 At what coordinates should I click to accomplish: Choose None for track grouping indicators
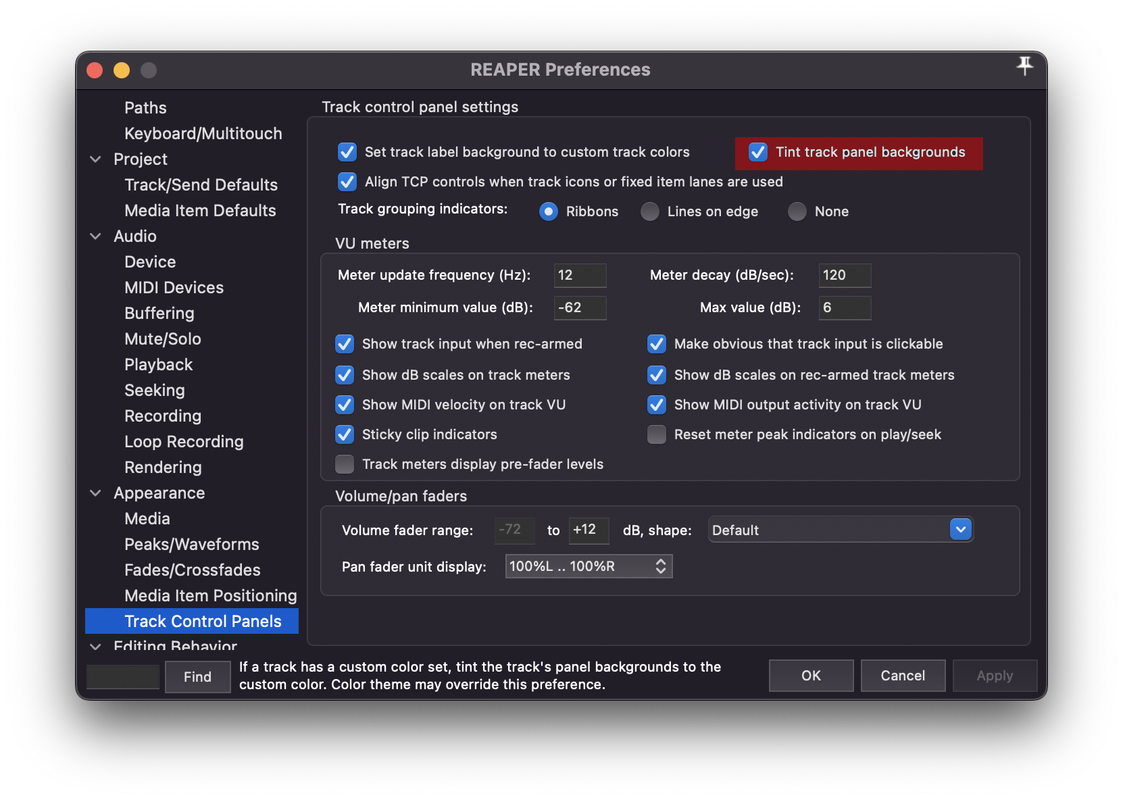797,211
